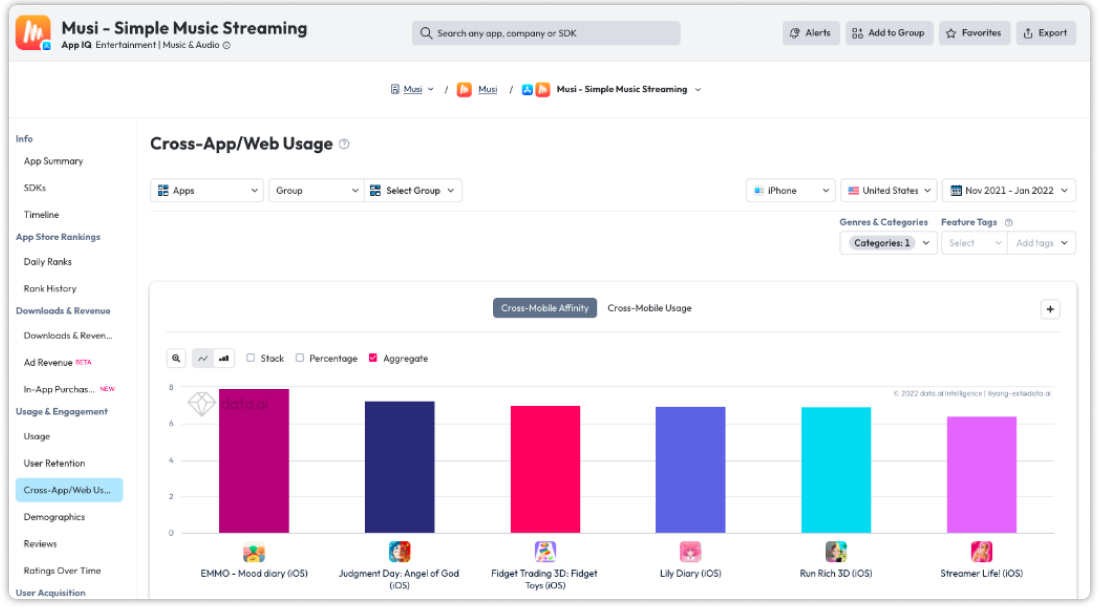Switch to Cross-Mobile Affinity tab

[x=544, y=308]
